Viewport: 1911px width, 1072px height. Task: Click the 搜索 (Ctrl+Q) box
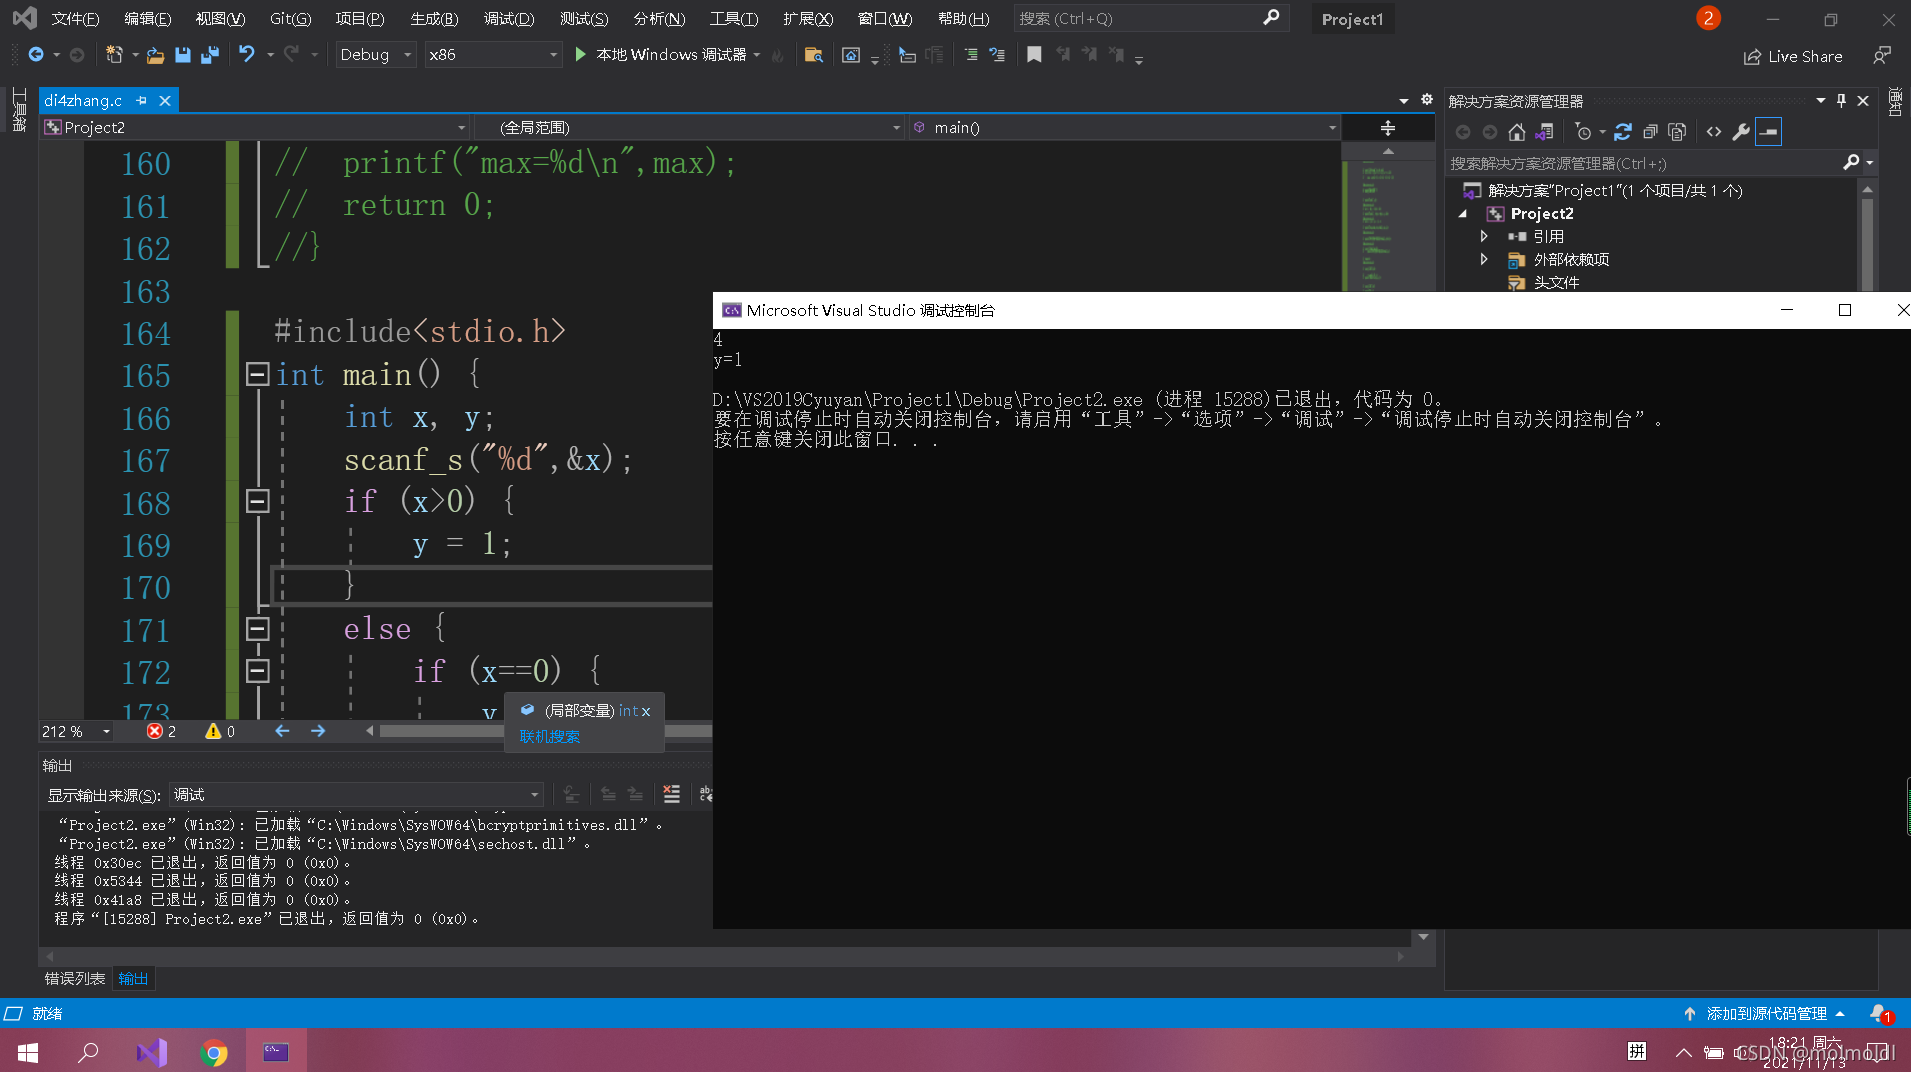click(1150, 19)
